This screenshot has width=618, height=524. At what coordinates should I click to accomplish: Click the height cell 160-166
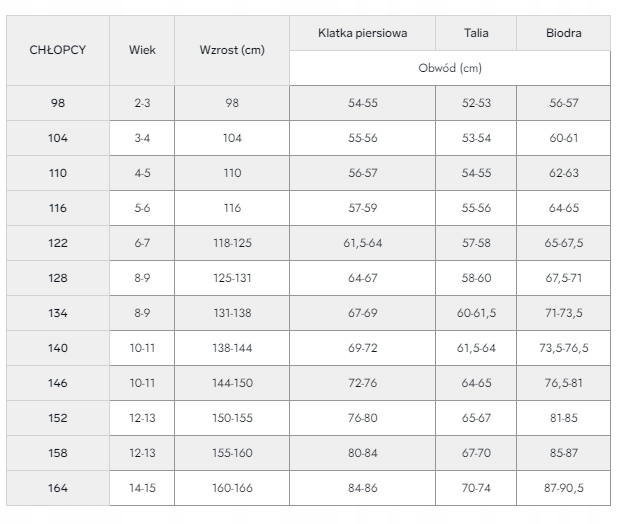[x=232, y=488]
